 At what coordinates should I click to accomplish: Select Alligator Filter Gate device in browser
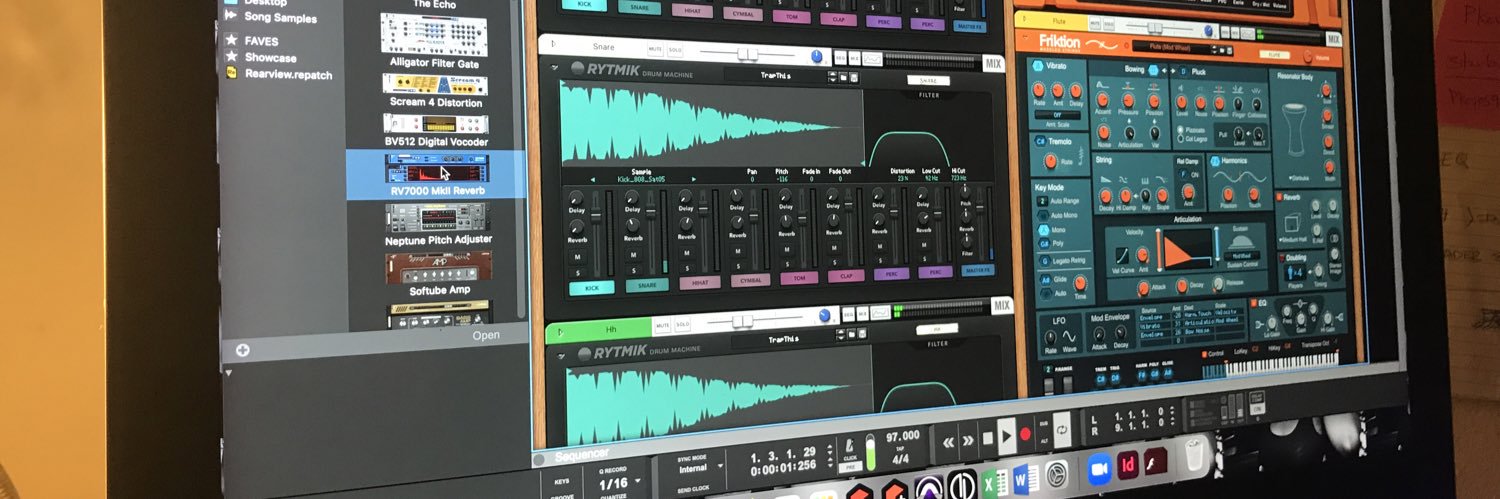[434, 43]
